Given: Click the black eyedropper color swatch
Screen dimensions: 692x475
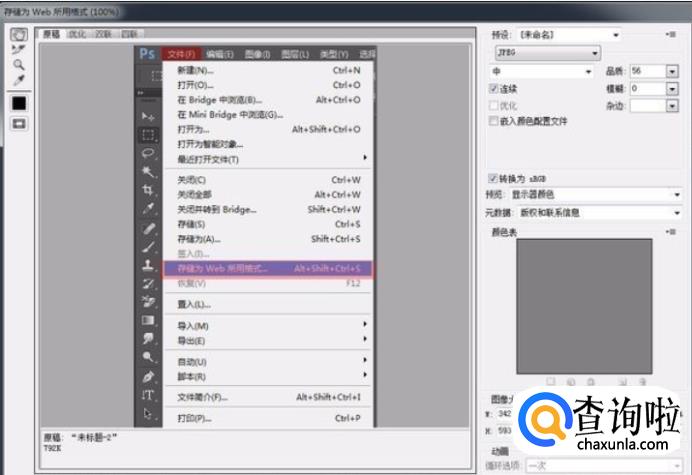Looking at the screenshot, I should tap(19, 103).
